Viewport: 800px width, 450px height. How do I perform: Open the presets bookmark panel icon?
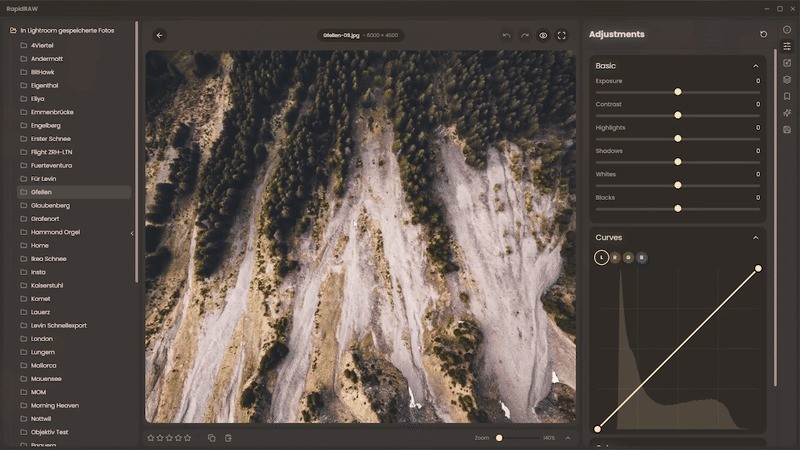click(x=787, y=96)
